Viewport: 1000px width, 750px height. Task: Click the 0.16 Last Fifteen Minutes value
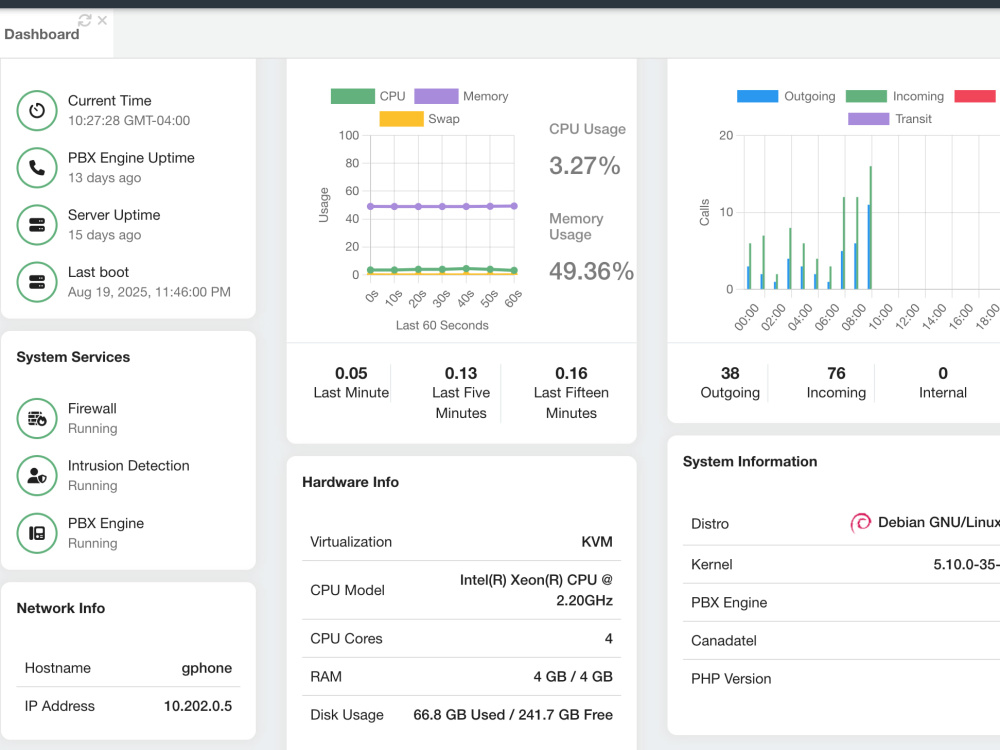[x=571, y=373]
